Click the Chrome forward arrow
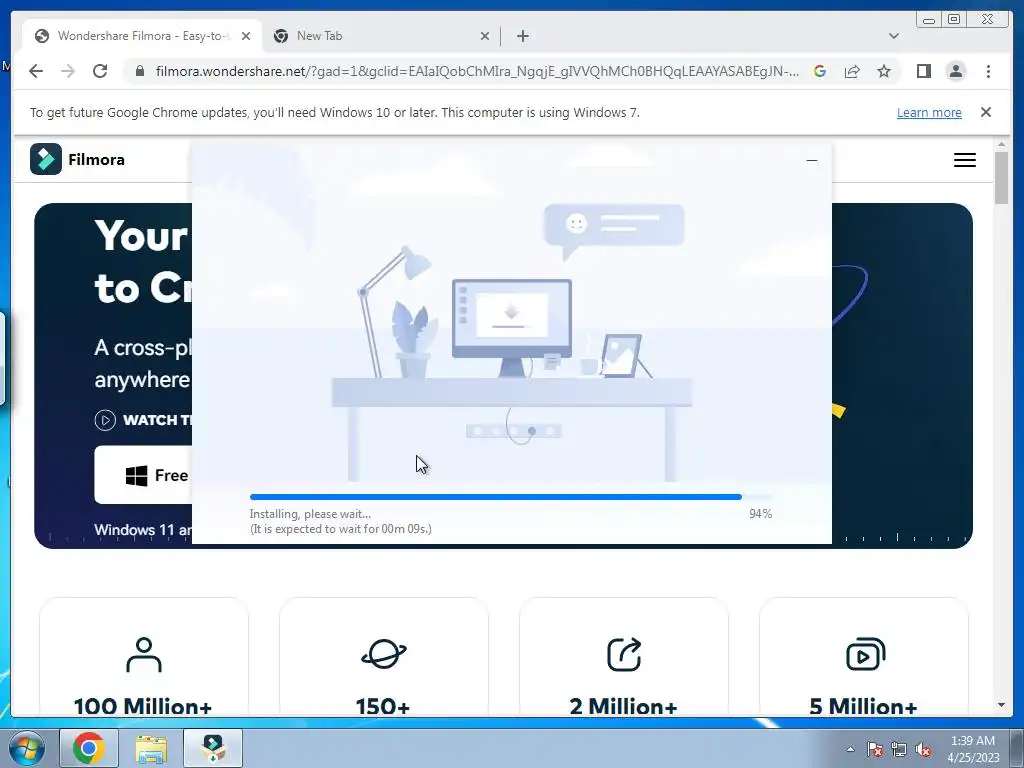 click(68, 71)
